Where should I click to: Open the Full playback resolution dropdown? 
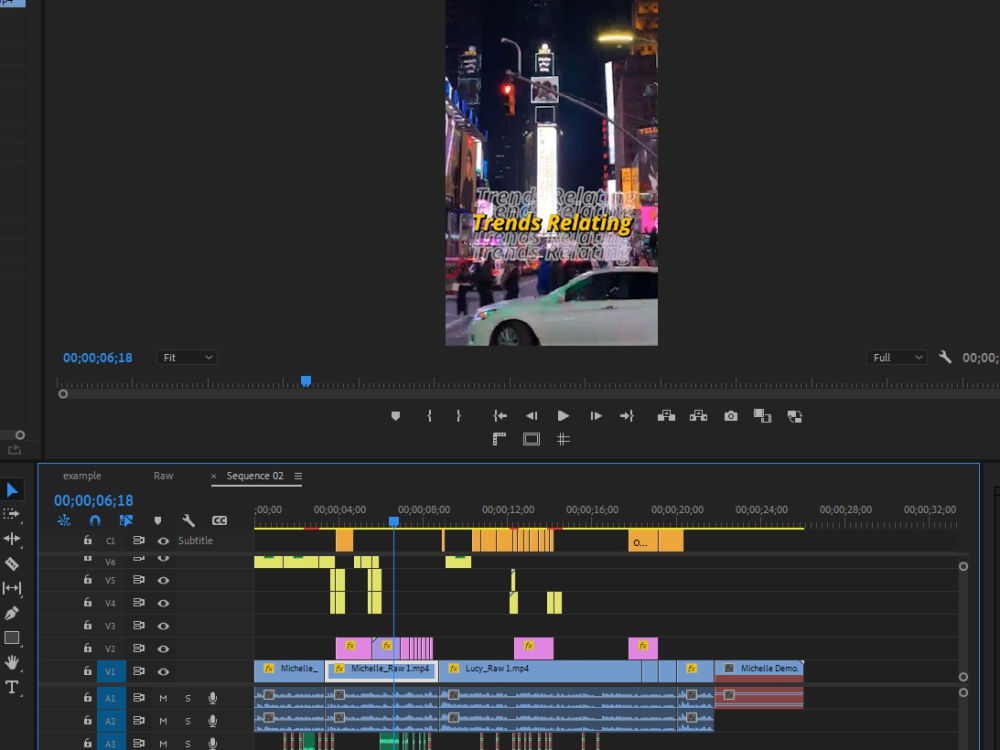[896, 358]
